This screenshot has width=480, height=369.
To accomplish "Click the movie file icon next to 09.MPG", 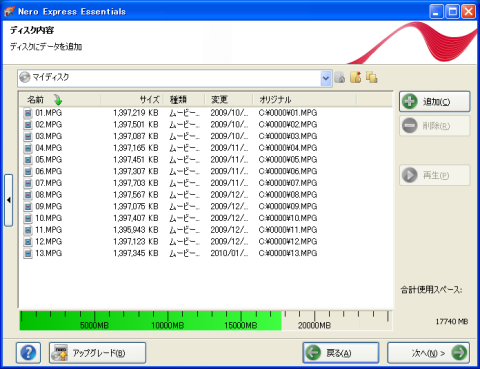I will pyautogui.click(x=28, y=207).
